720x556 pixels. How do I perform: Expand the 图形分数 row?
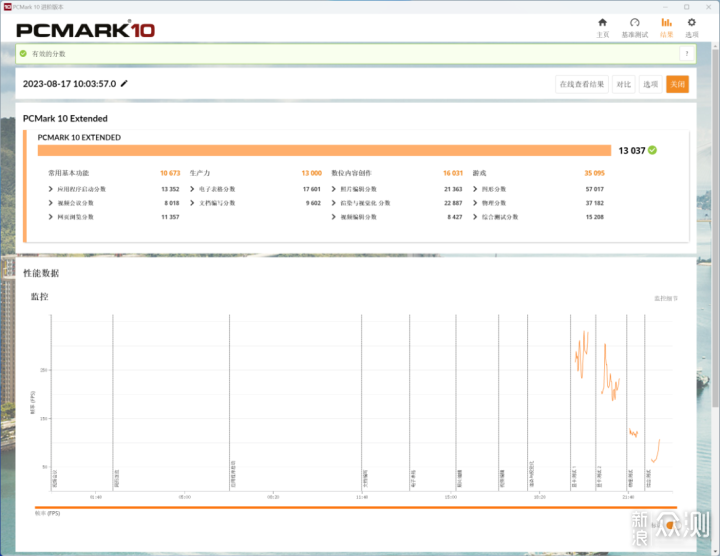tap(489, 189)
